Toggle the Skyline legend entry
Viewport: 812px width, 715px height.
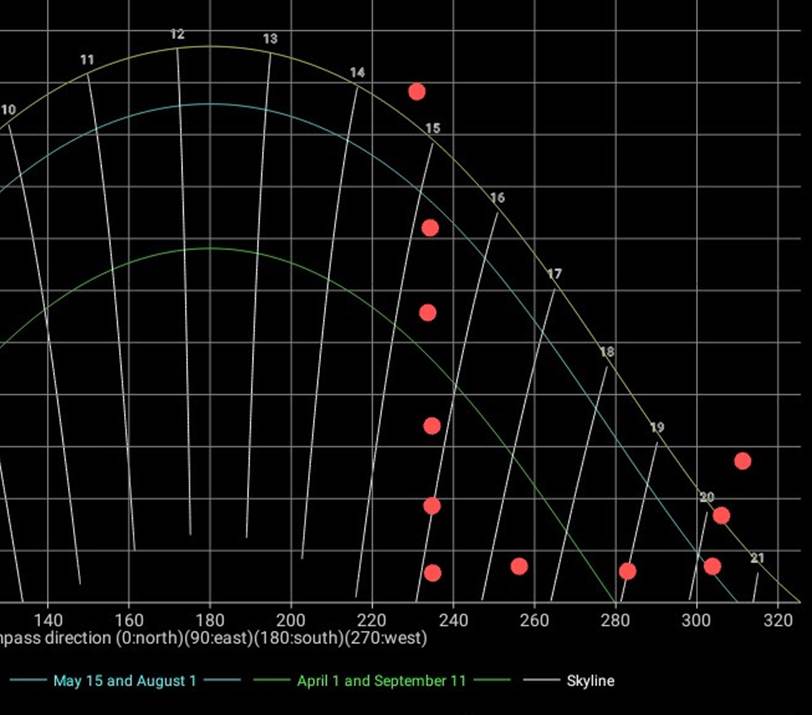(590, 681)
